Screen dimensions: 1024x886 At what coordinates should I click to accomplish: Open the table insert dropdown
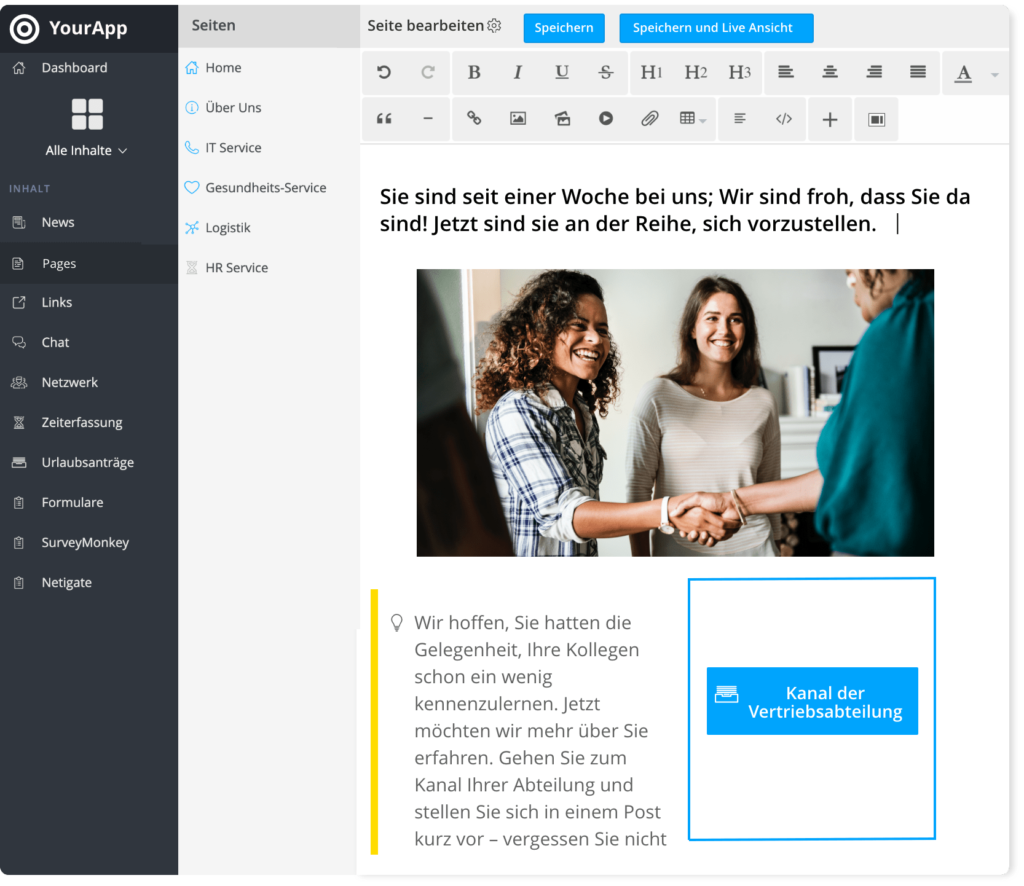tap(692, 118)
